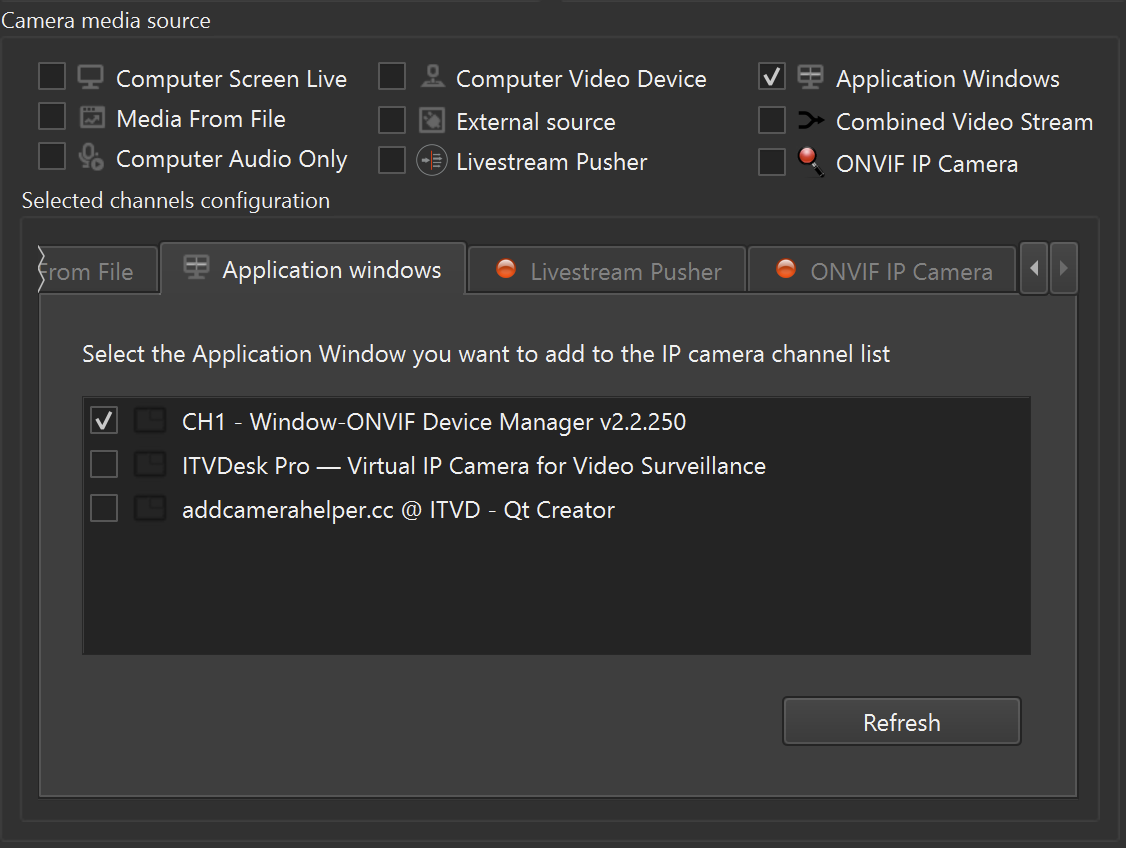Click the Computer Video Device webcam icon

coord(432,76)
